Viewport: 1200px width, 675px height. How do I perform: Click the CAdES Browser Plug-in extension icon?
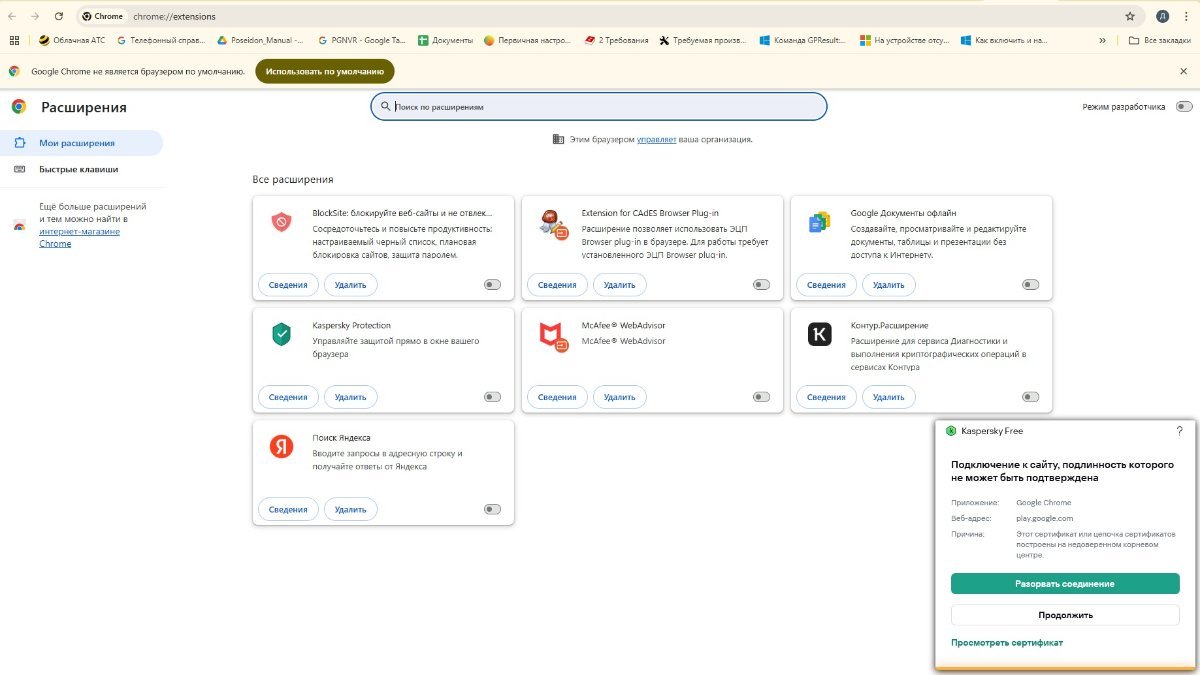click(553, 224)
